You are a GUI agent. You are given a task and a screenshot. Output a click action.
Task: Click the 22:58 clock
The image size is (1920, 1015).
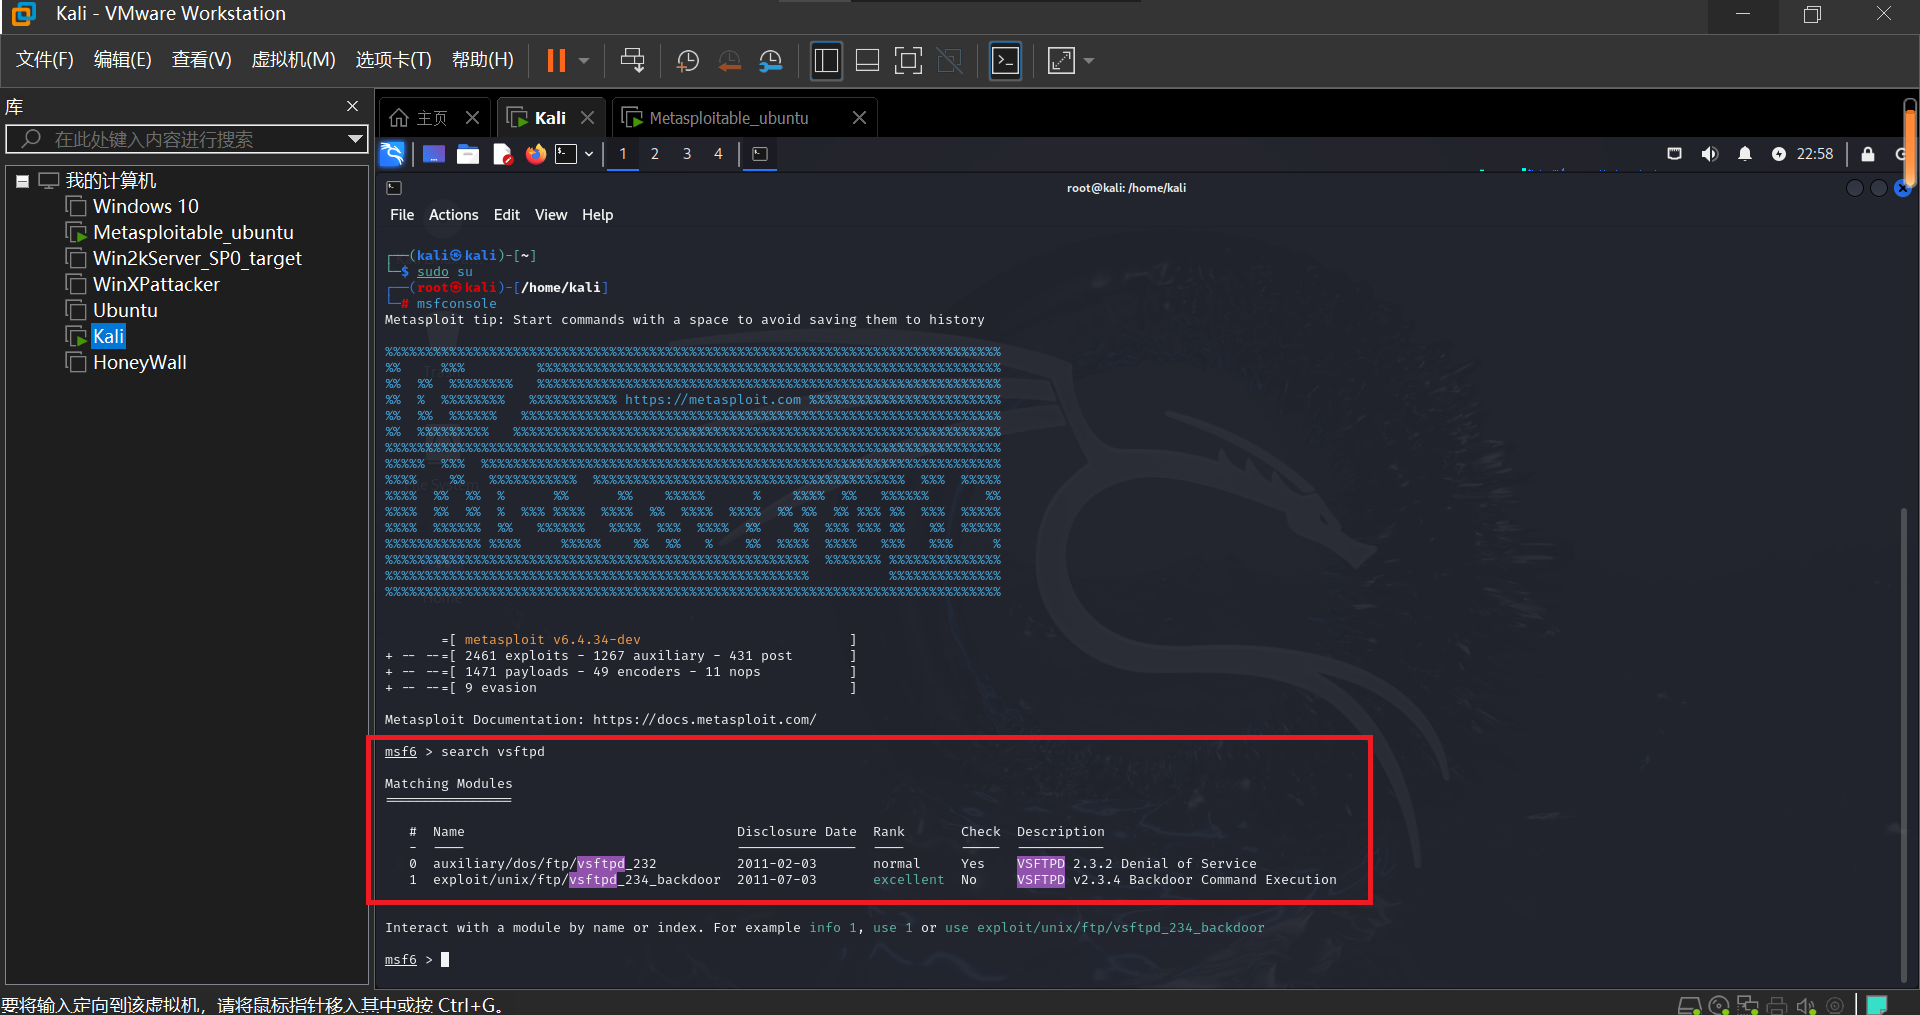click(x=1815, y=154)
